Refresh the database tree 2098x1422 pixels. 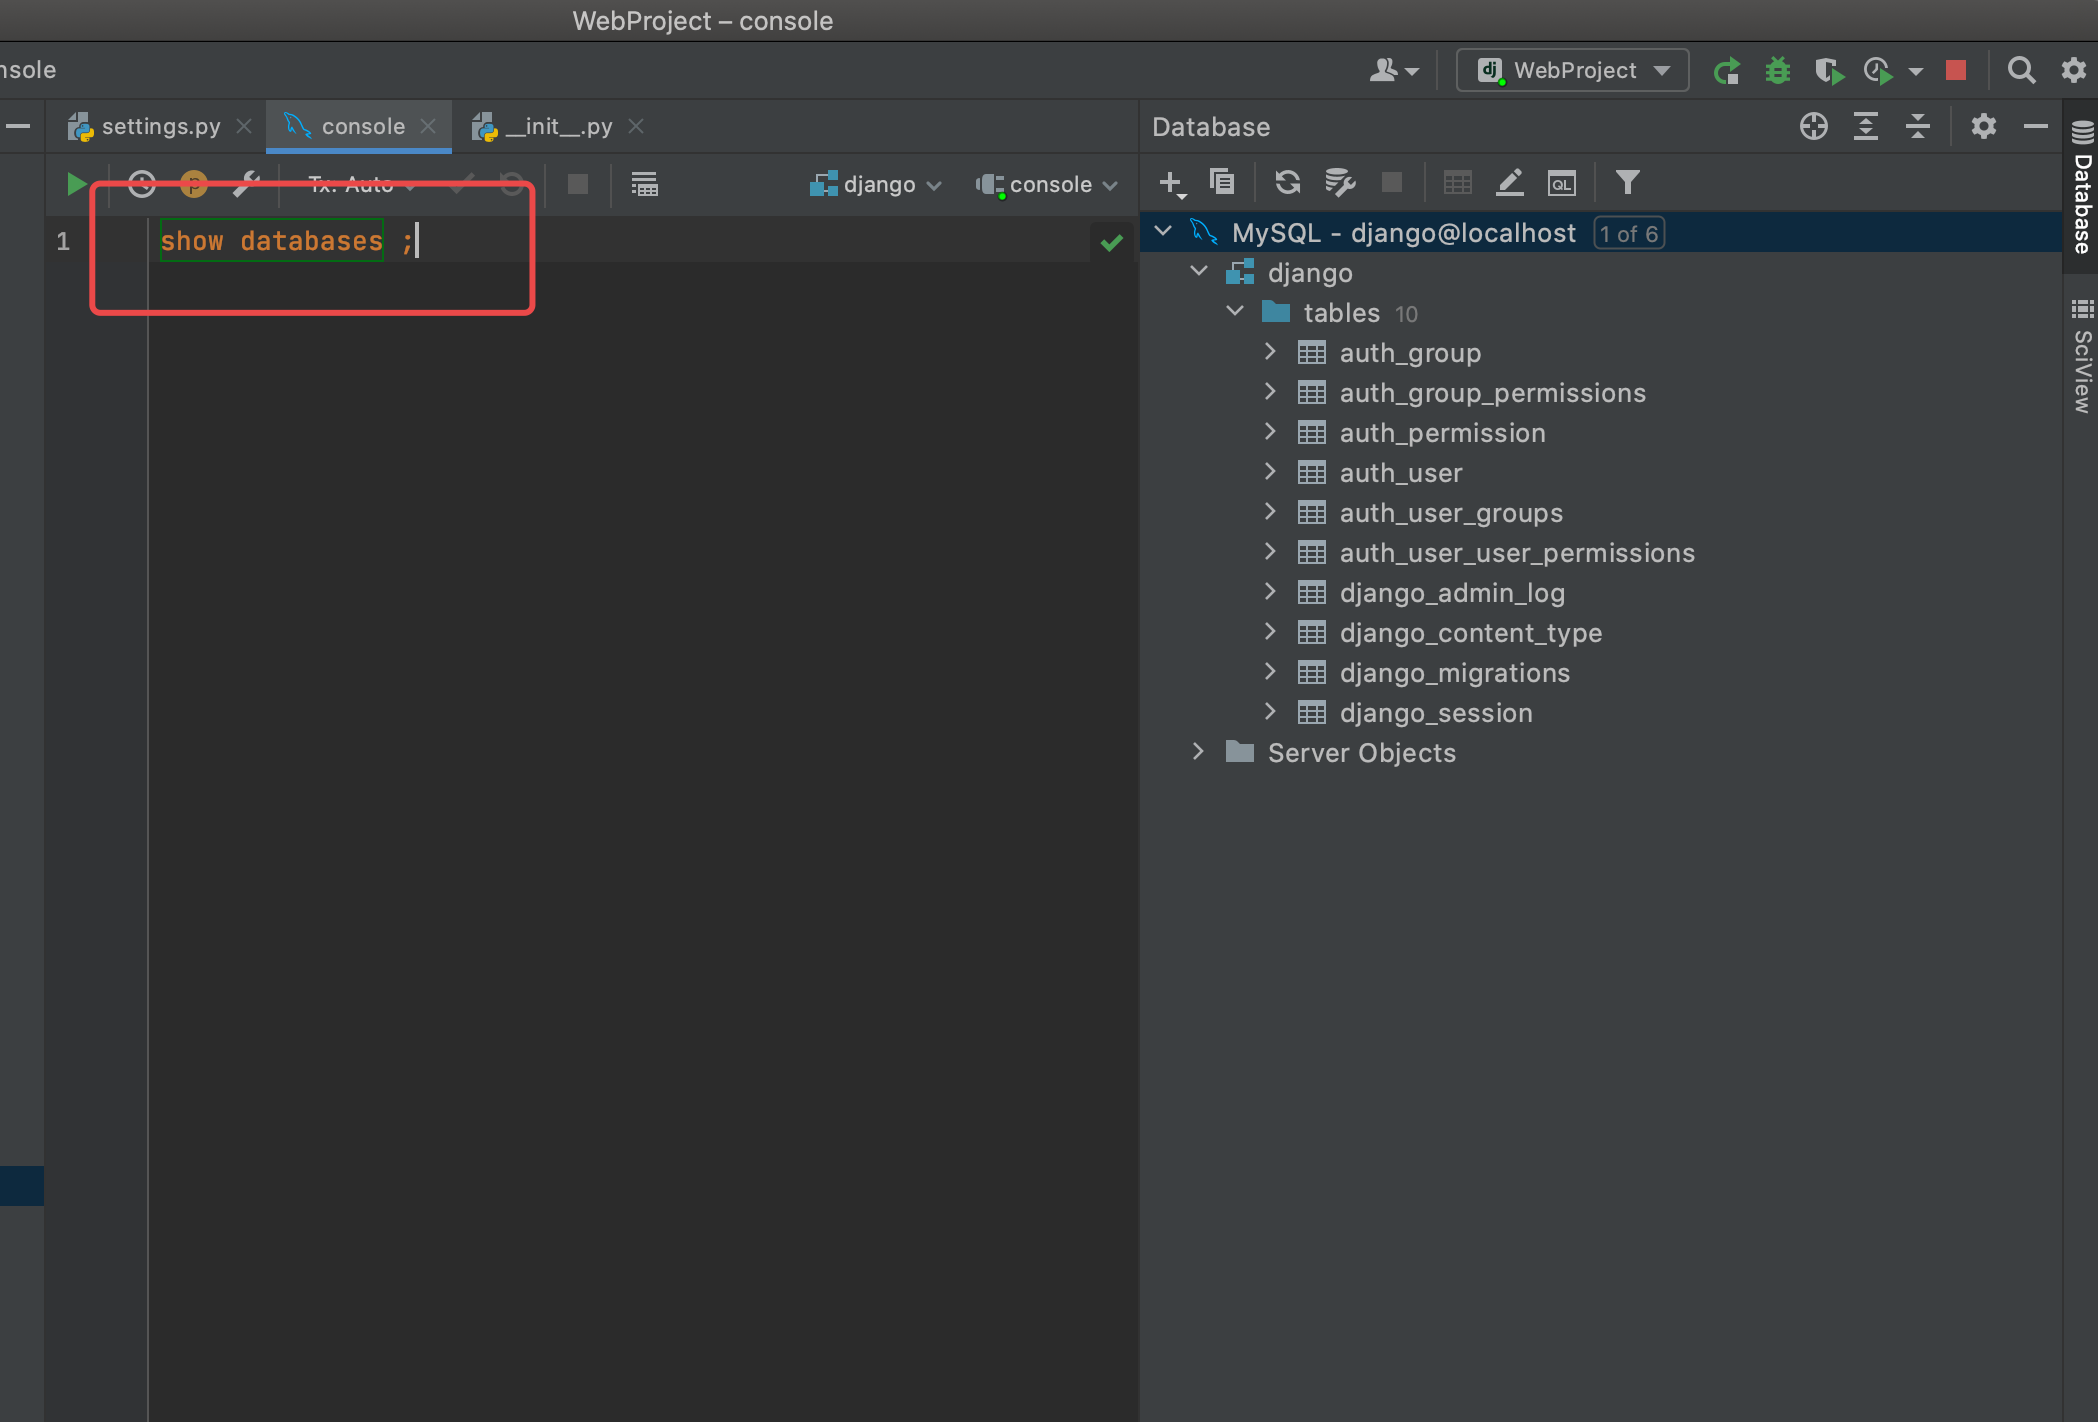point(1287,182)
